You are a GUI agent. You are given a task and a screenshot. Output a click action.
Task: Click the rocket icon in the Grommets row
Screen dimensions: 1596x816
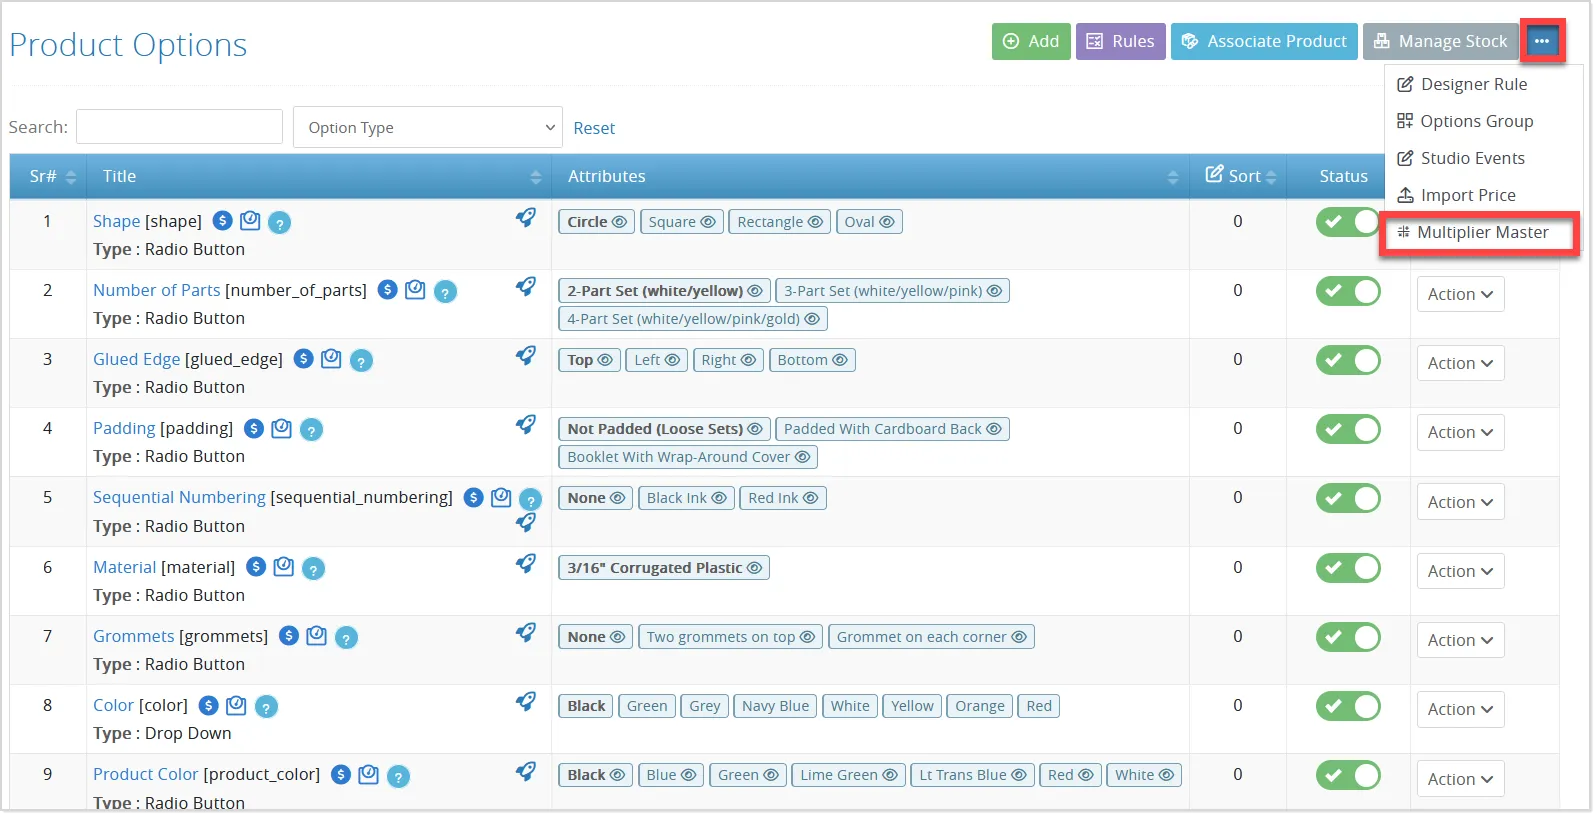pos(526,632)
